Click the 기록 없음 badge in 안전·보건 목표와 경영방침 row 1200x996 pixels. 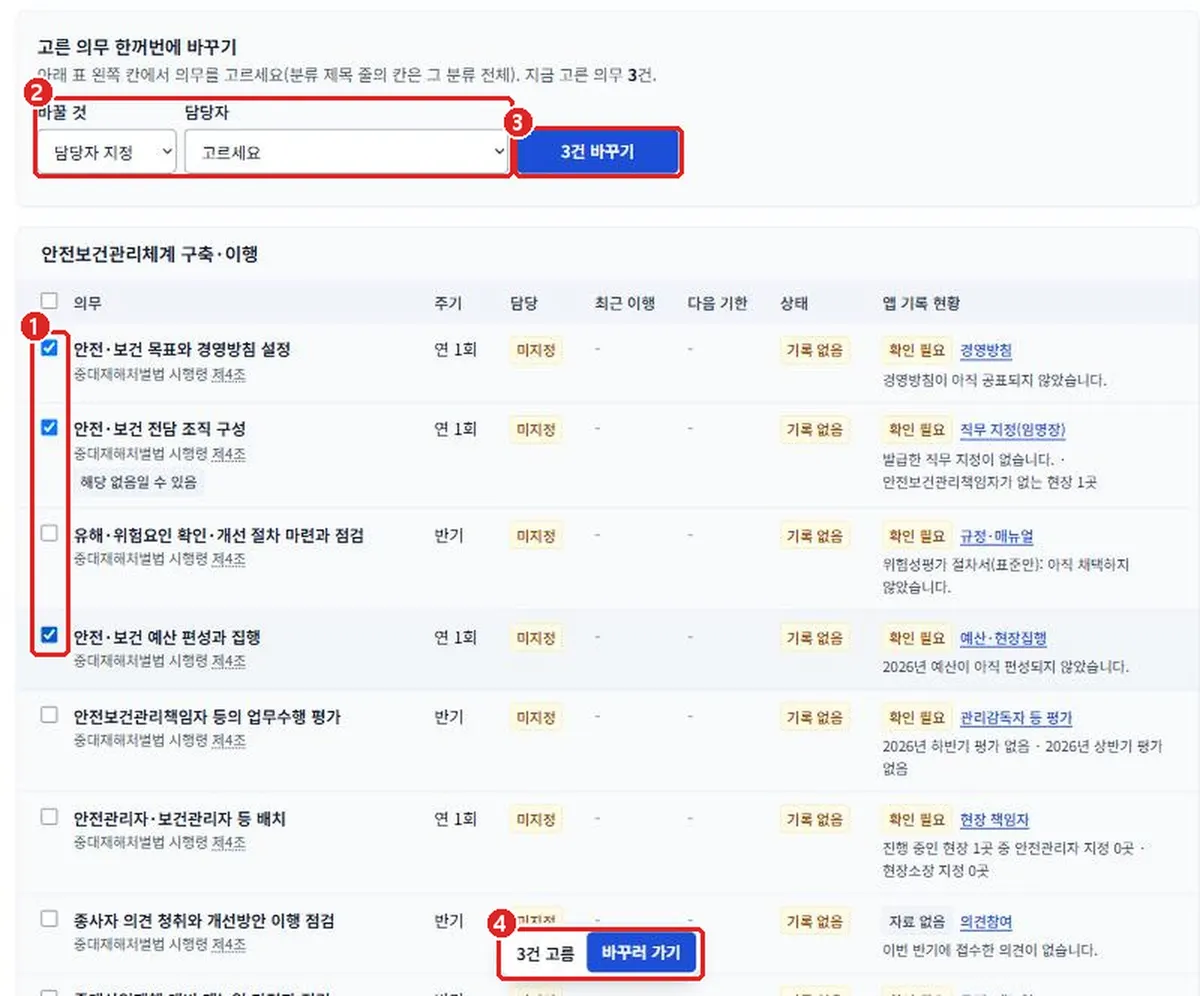point(815,350)
